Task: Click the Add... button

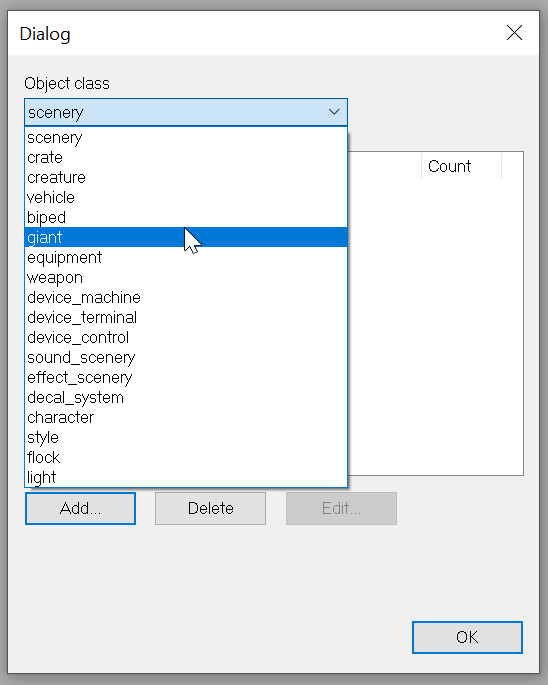Action: 80,509
